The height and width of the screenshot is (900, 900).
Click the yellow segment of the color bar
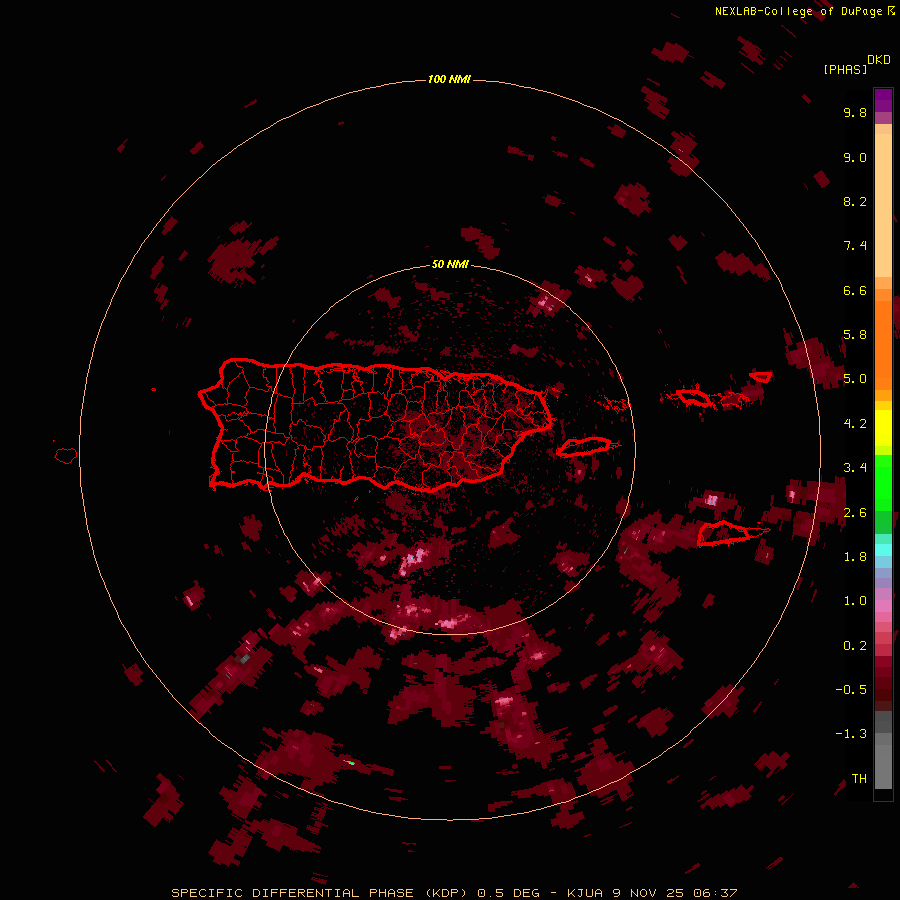tap(883, 428)
